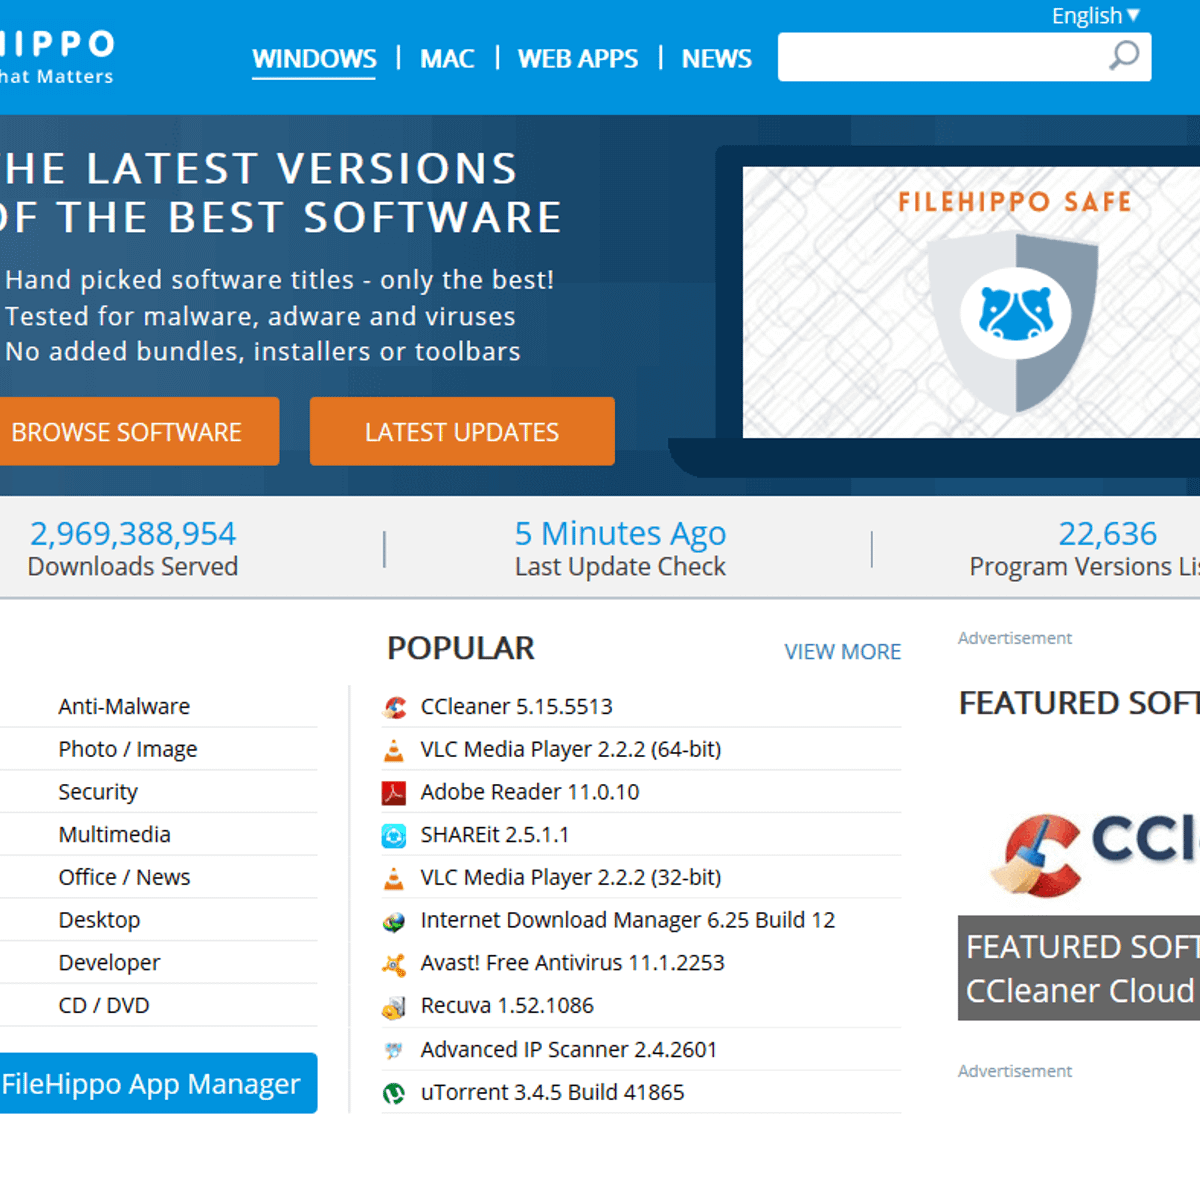Open the English language dropdown
Viewport: 1200px width, 1200px height.
[x=1096, y=16]
